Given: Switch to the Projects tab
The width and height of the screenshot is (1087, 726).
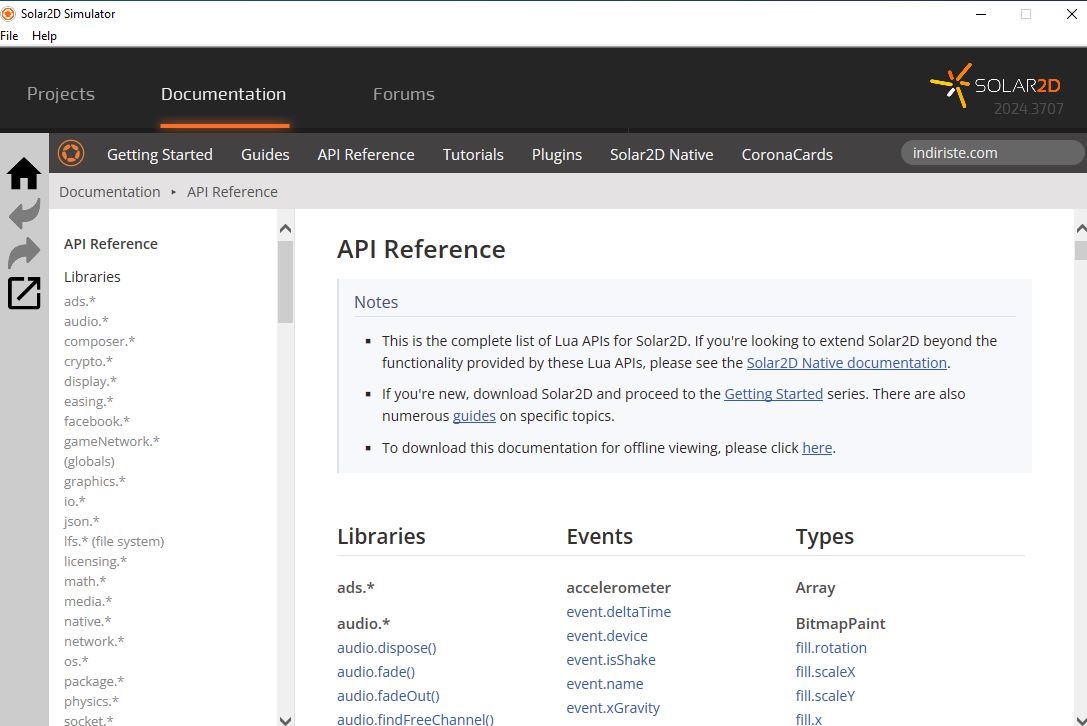Looking at the screenshot, I should click(x=61, y=94).
